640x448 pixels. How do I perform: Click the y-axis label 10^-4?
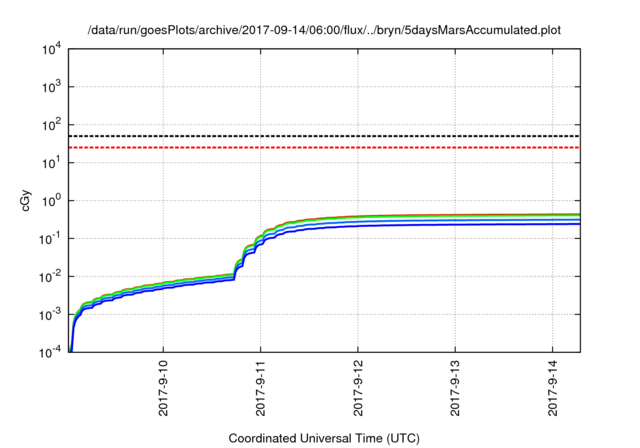[50, 352]
